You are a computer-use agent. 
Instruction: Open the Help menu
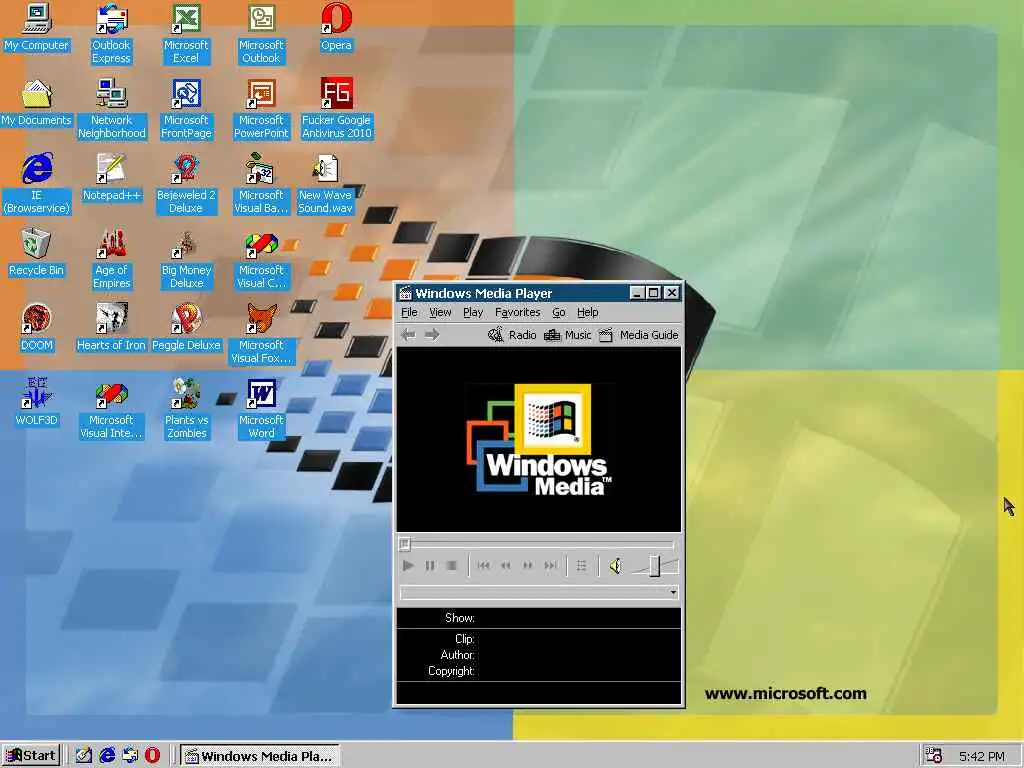[x=588, y=312]
